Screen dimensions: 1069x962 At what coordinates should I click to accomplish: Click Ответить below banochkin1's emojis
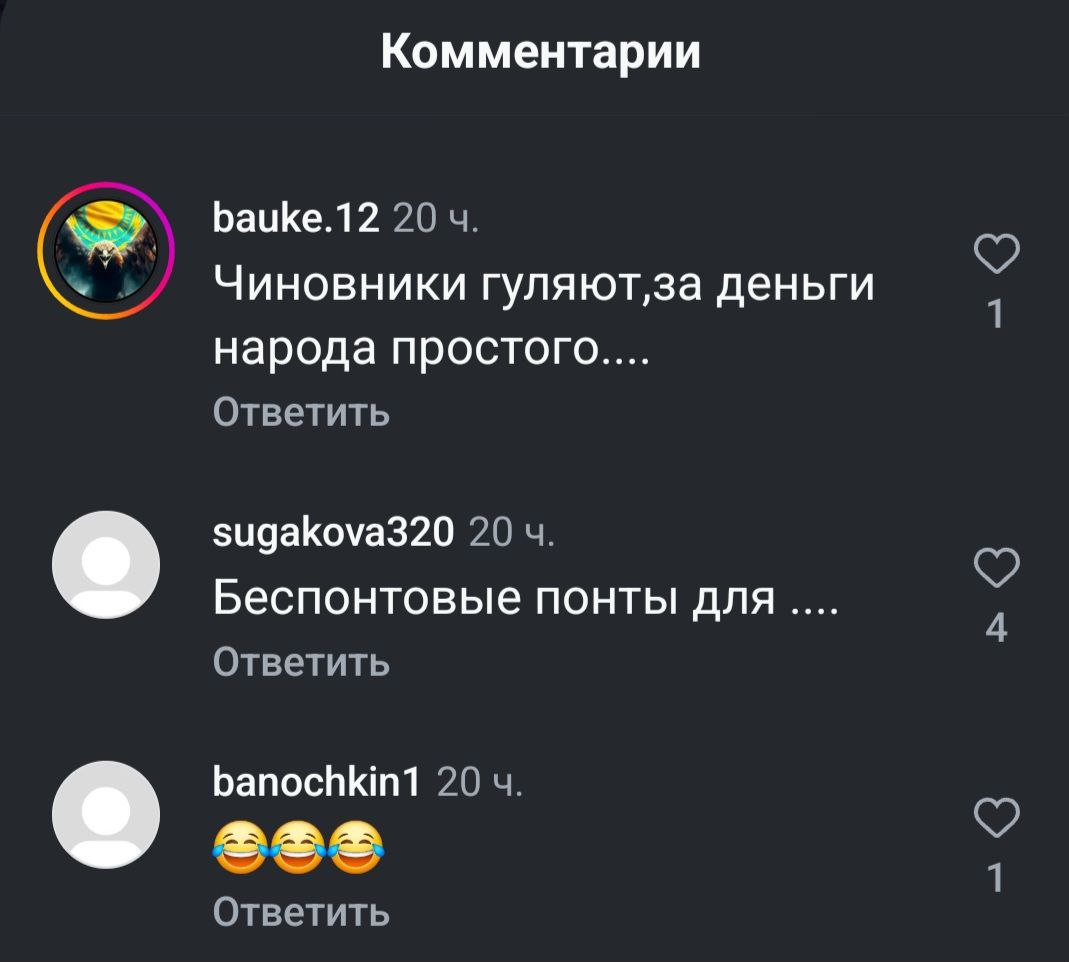click(301, 912)
